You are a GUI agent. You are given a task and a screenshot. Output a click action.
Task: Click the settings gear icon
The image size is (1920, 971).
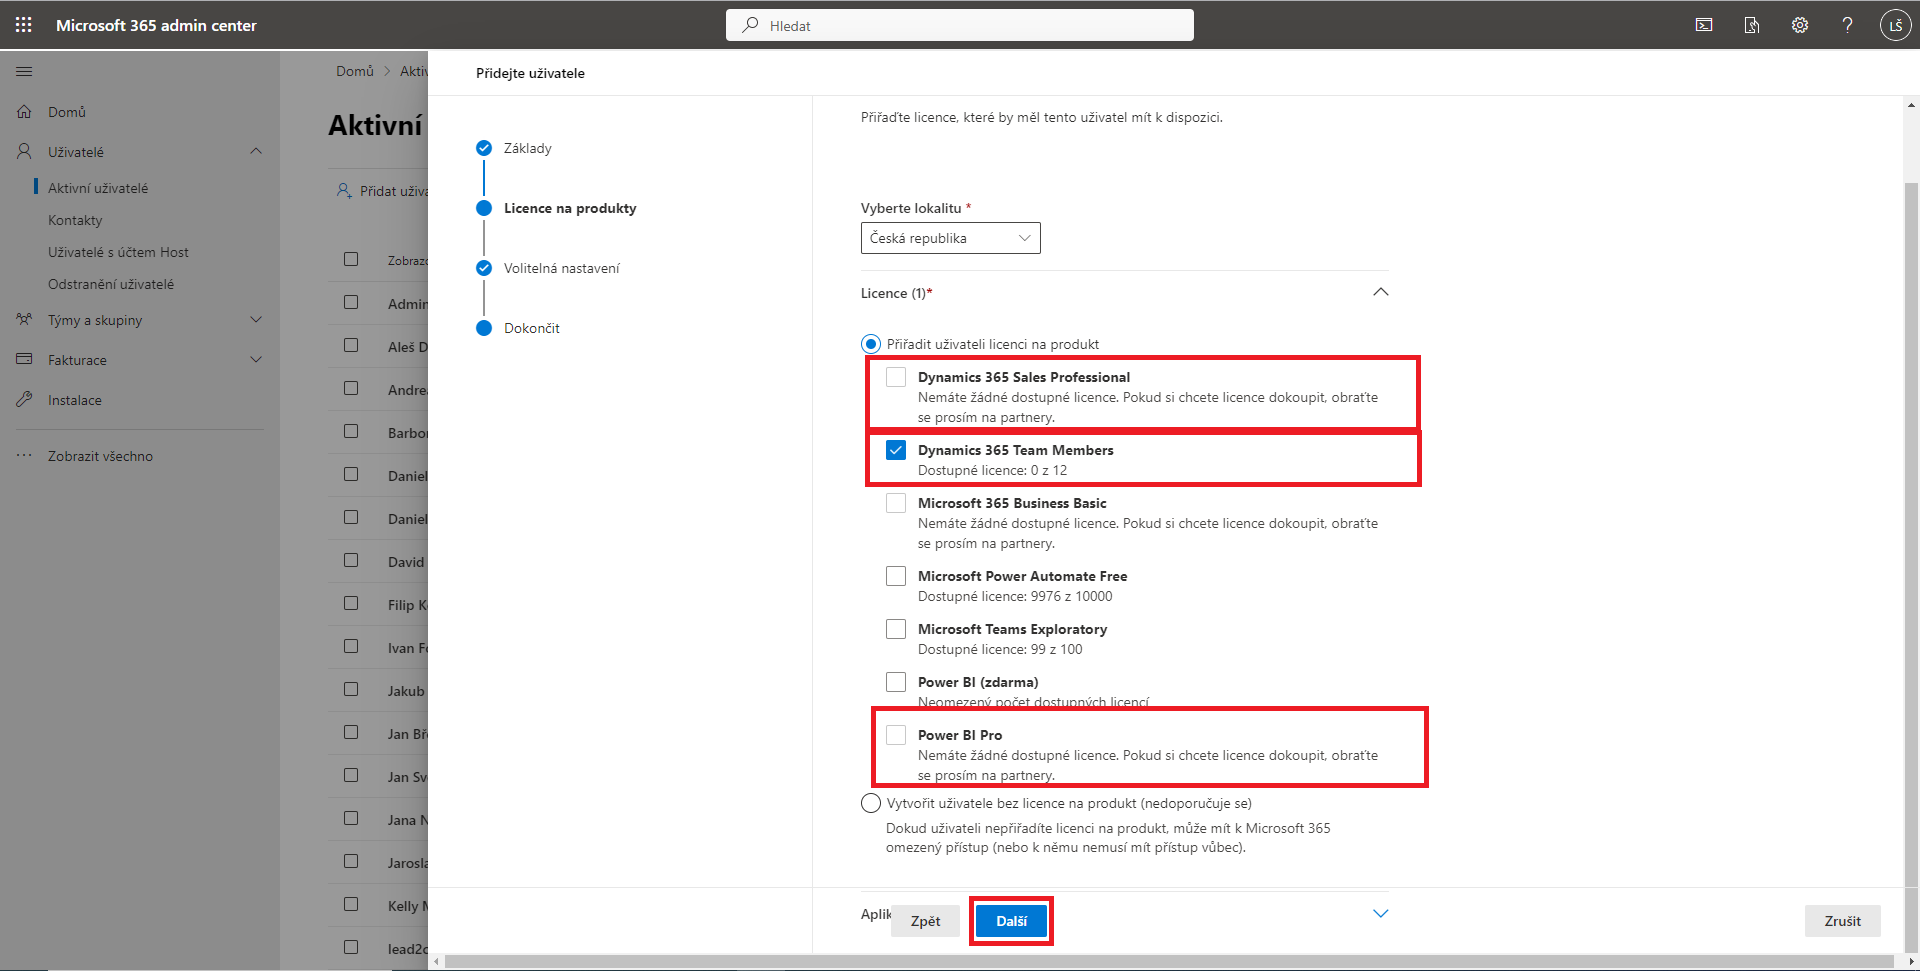coord(1800,25)
